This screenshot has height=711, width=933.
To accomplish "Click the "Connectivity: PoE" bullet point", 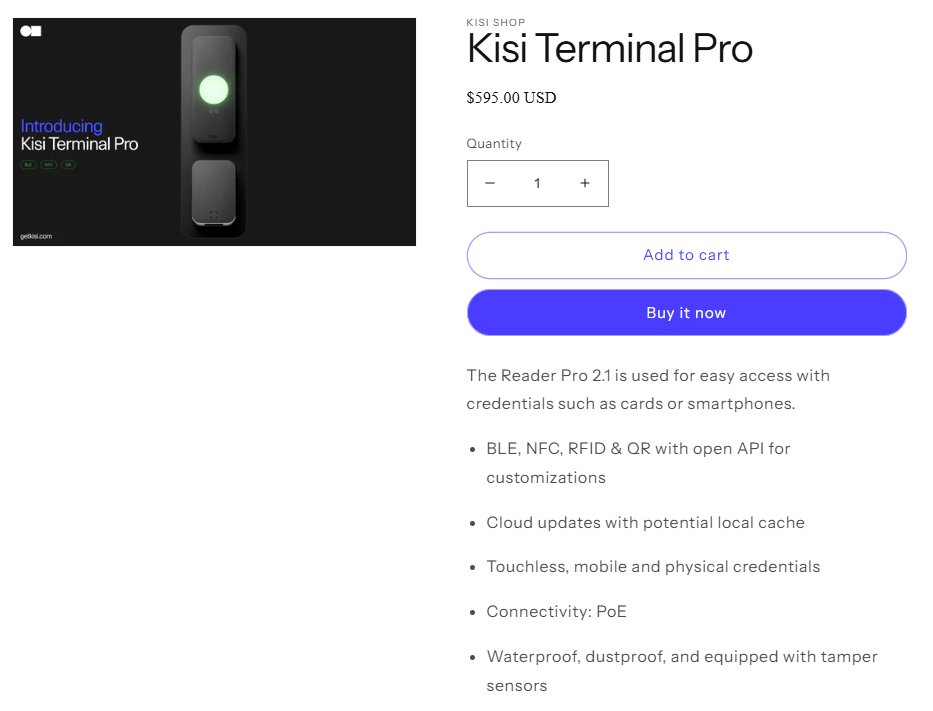I will coord(556,611).
